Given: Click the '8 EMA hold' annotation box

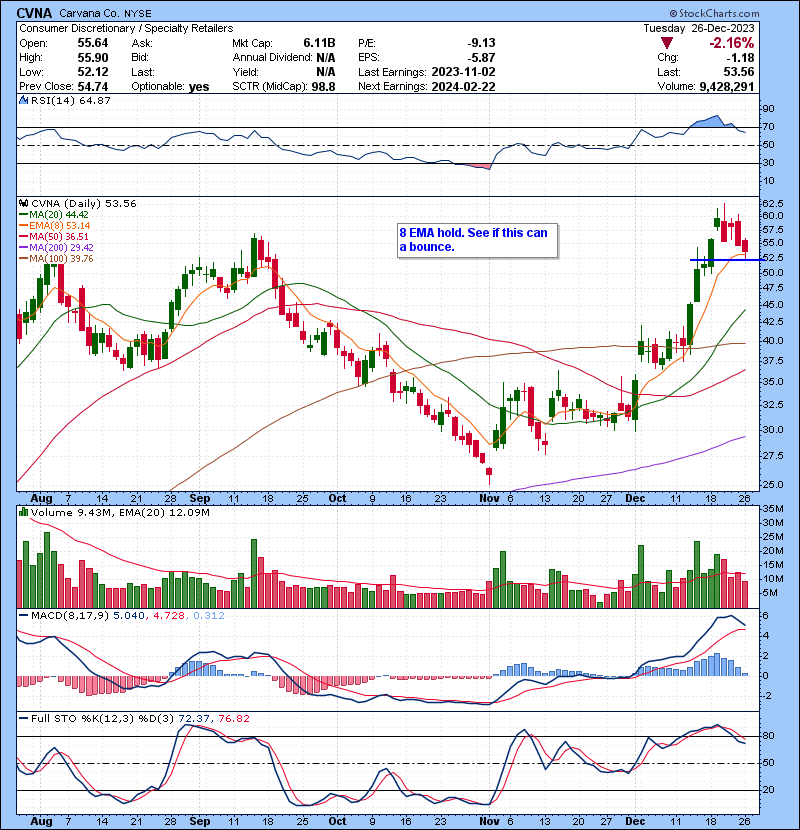Looking at the screenshot, I should 477,239.
